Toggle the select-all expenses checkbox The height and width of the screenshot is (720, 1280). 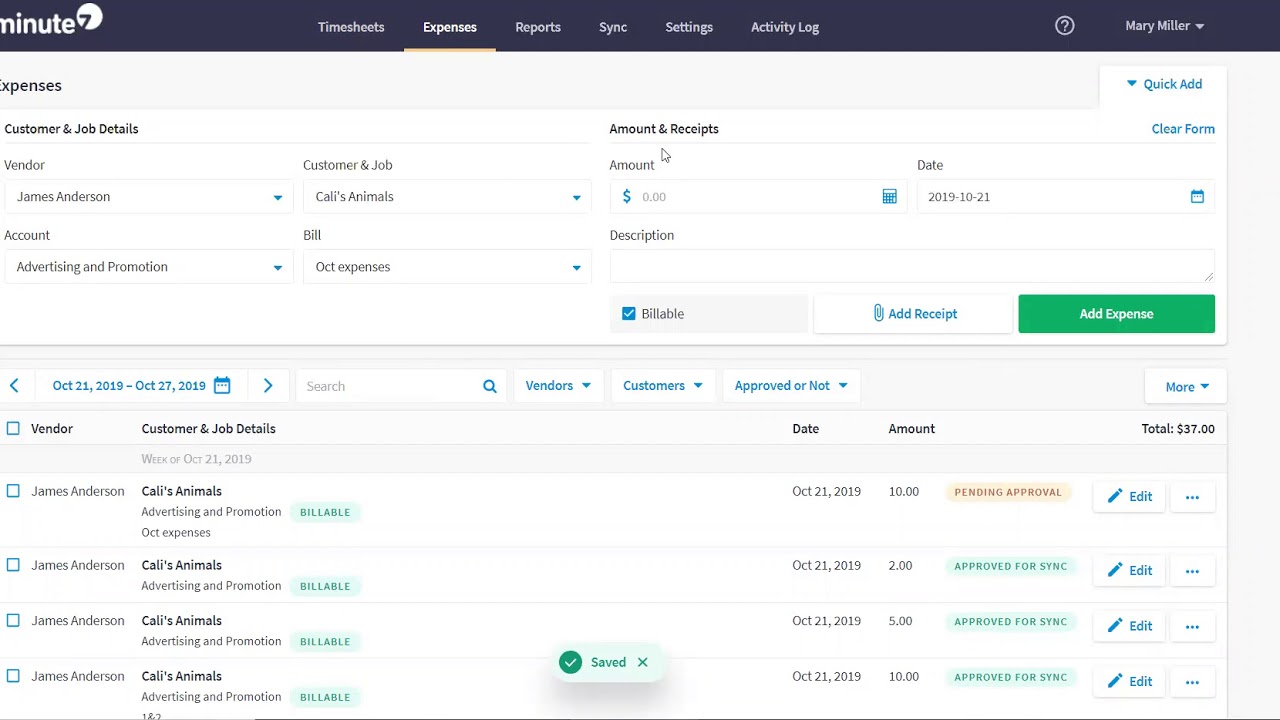[13, 429]
